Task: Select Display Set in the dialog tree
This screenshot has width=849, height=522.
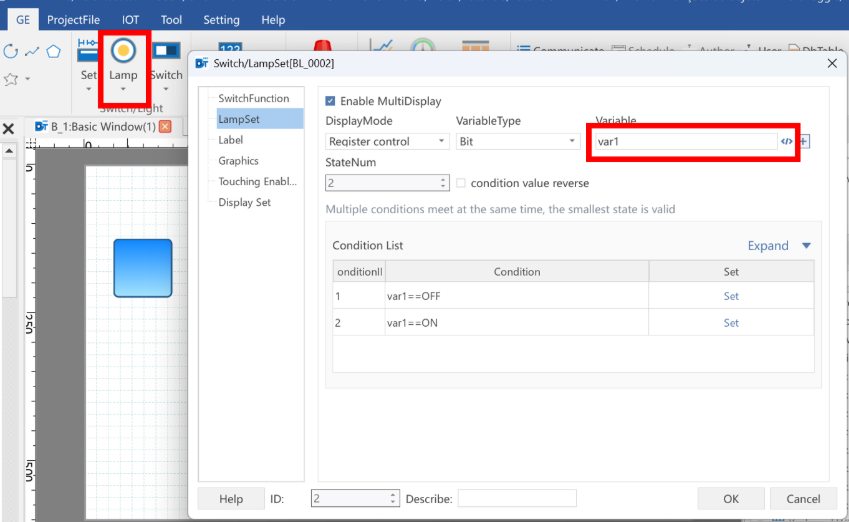Action: [244, 202]
